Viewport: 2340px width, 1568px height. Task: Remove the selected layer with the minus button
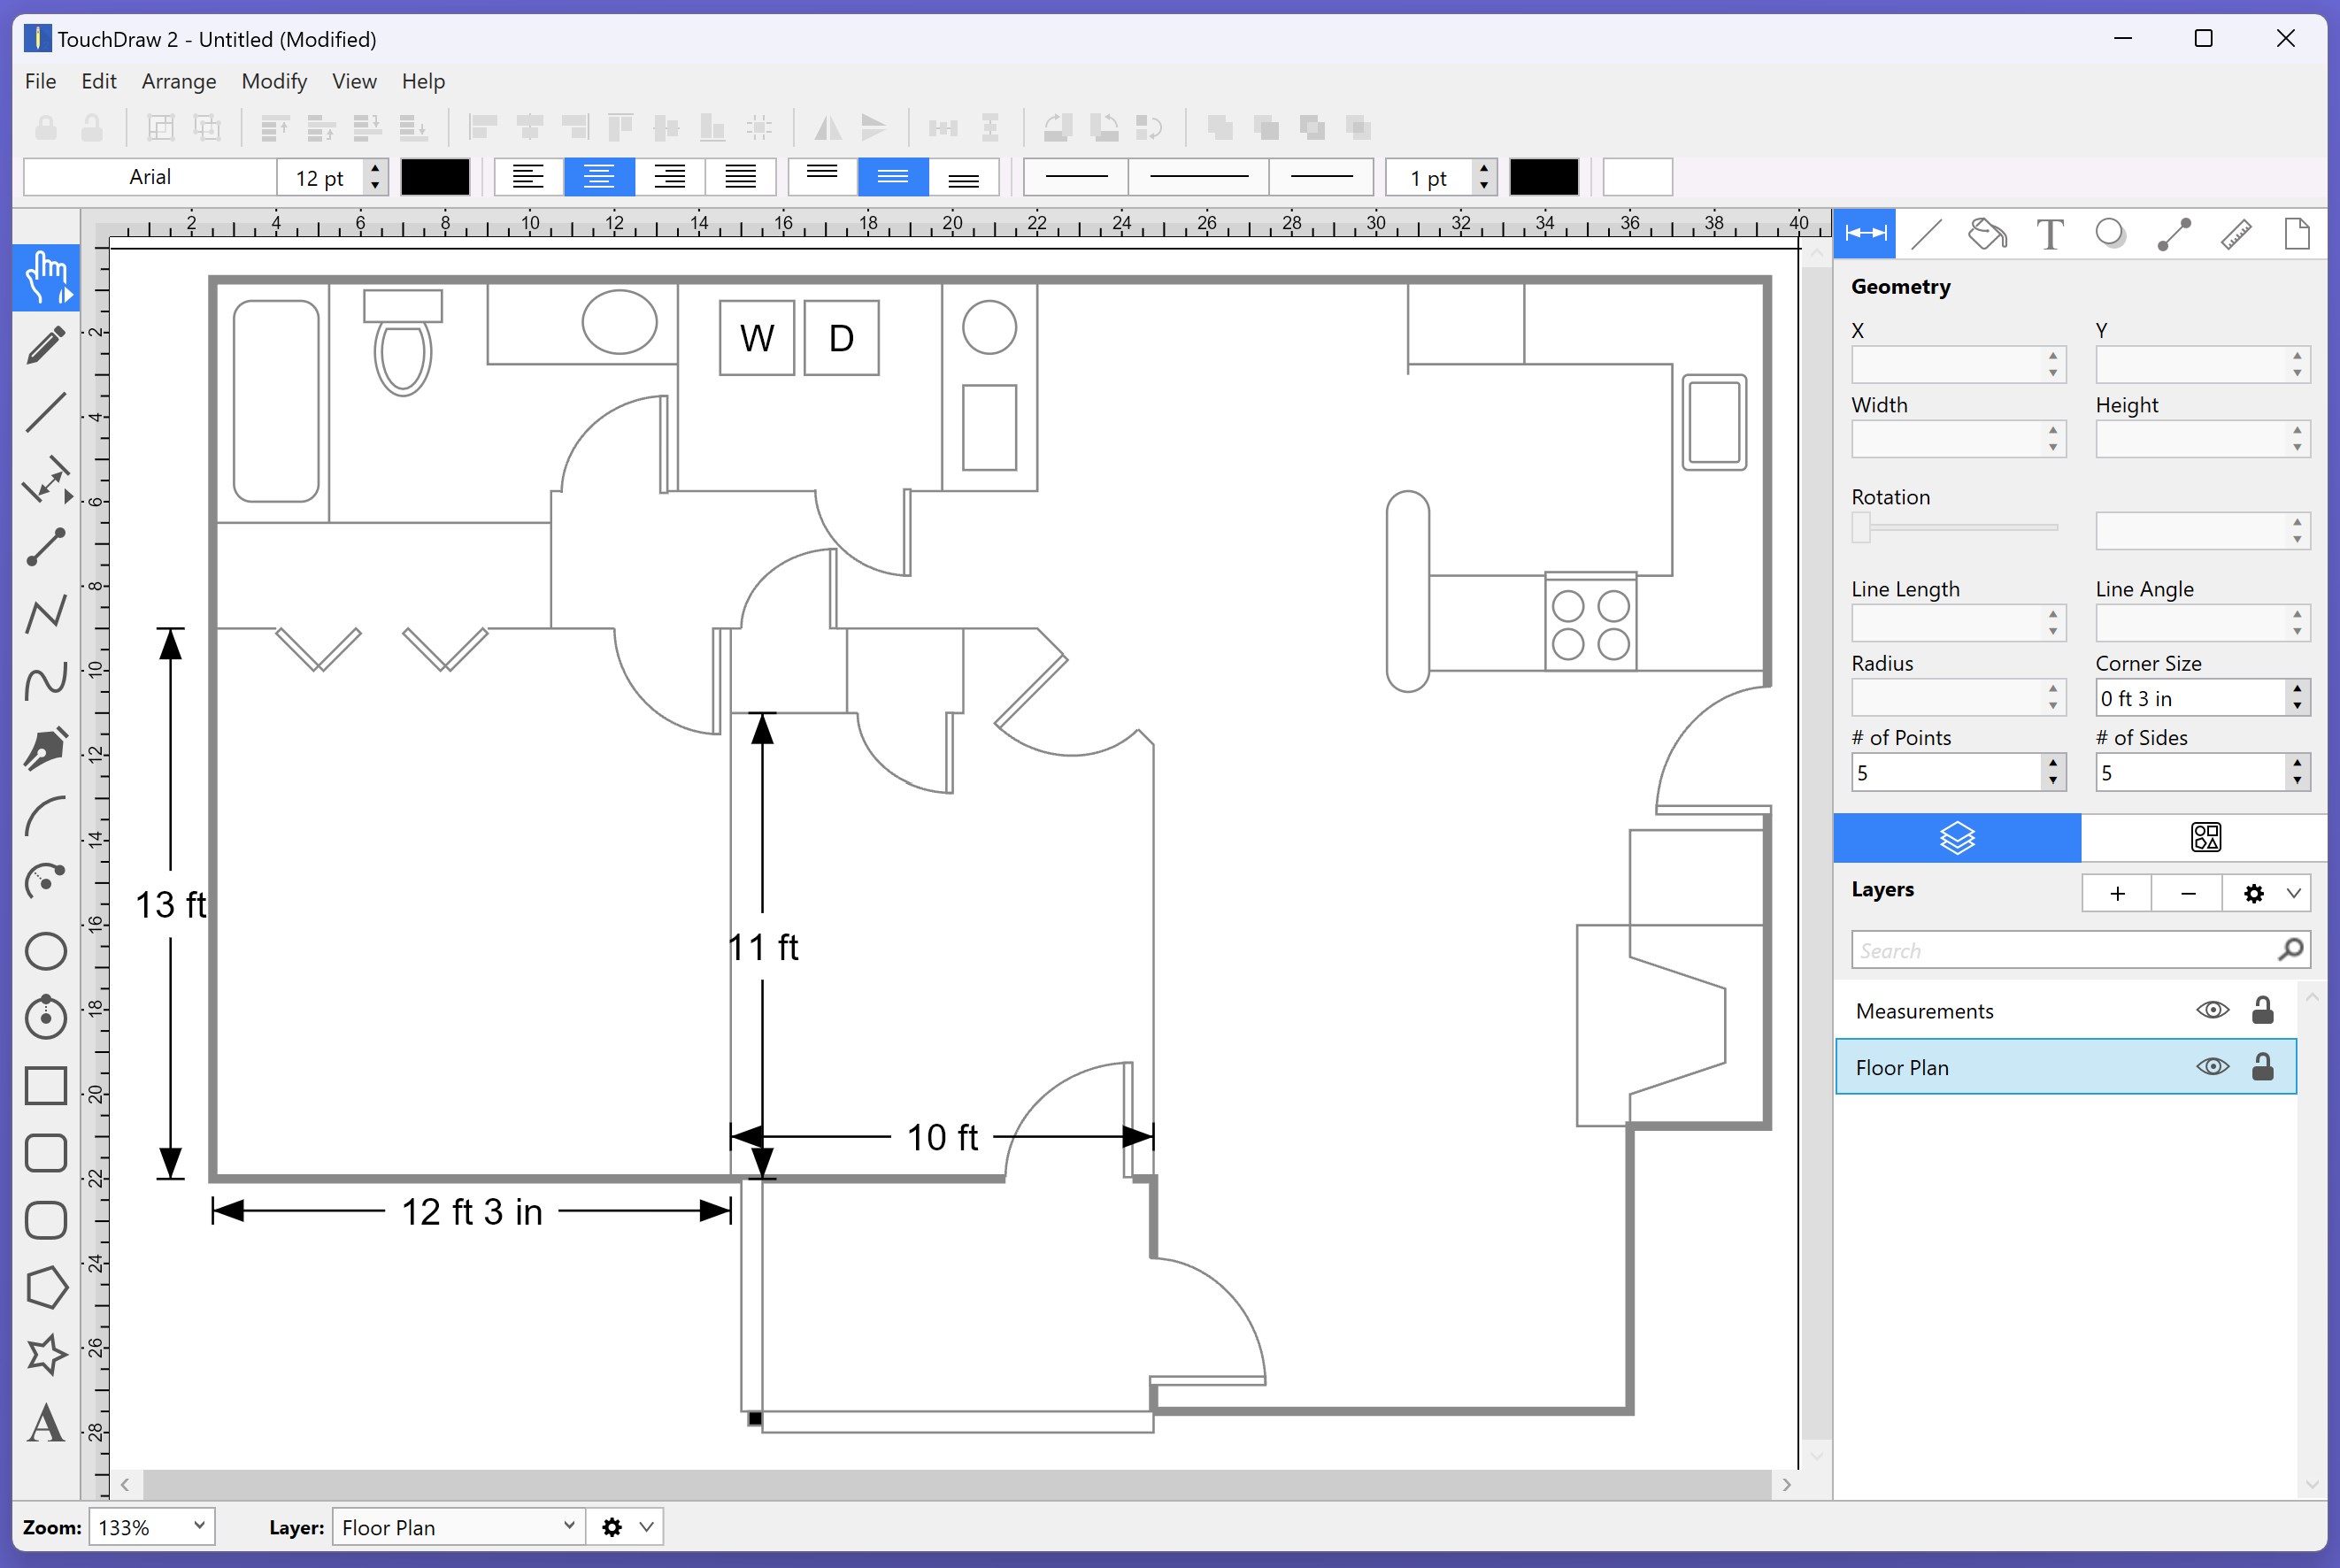tap(2186, 893)
